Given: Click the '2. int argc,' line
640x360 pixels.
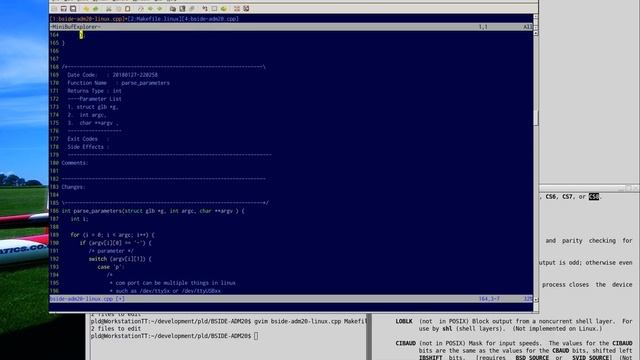Looking at the screenshot, I should click(87, 115).
